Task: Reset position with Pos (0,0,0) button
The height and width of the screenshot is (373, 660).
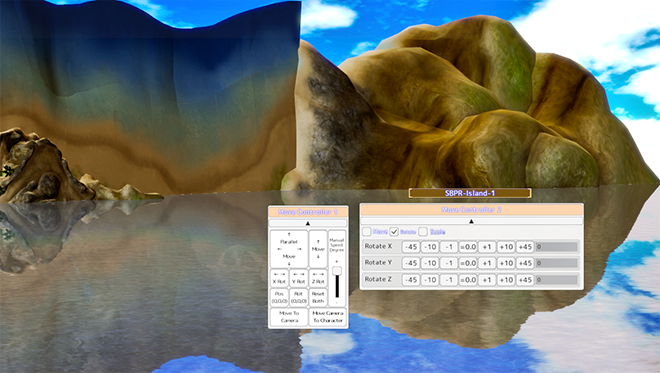Action: 279,297
